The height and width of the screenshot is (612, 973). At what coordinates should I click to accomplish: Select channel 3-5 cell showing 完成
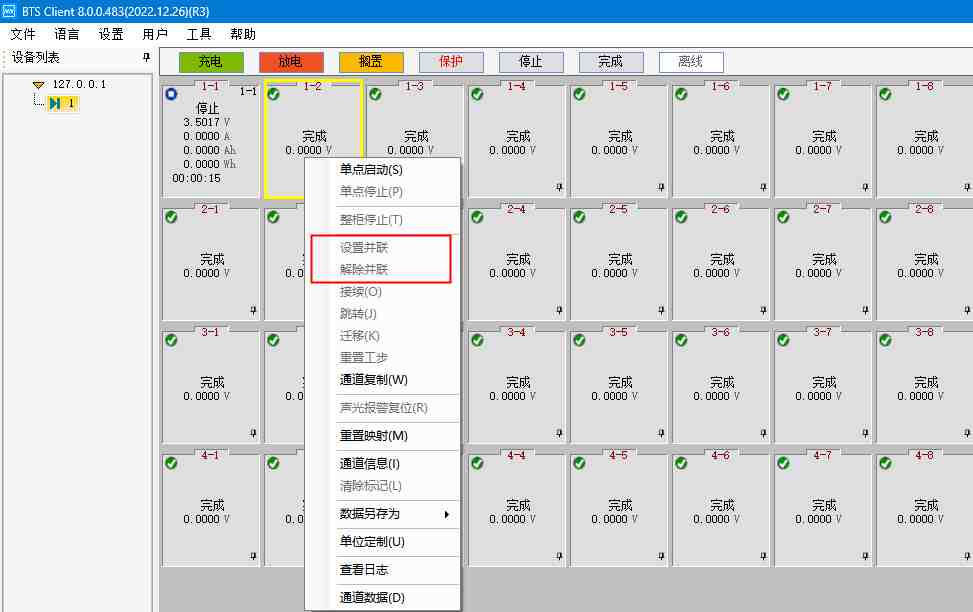coord(619,388)
